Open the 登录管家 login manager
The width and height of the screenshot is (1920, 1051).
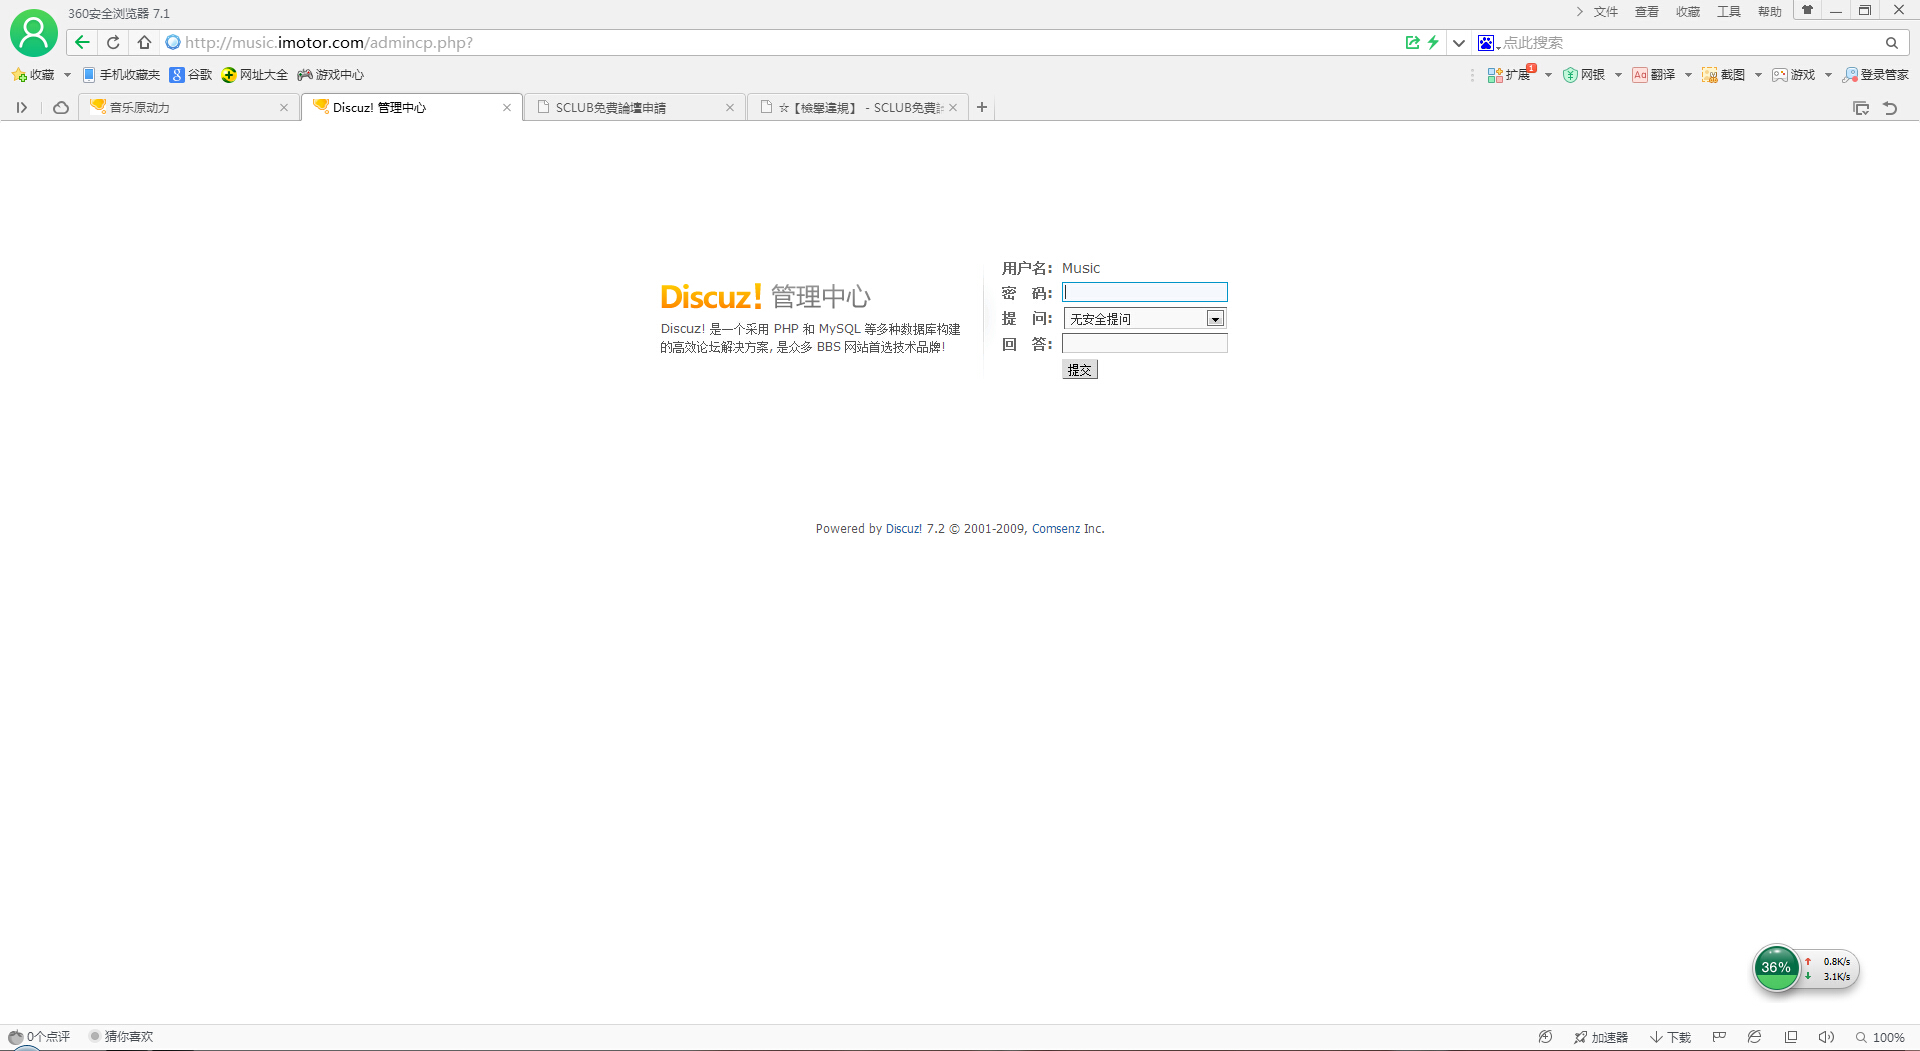pos(1876,75)
